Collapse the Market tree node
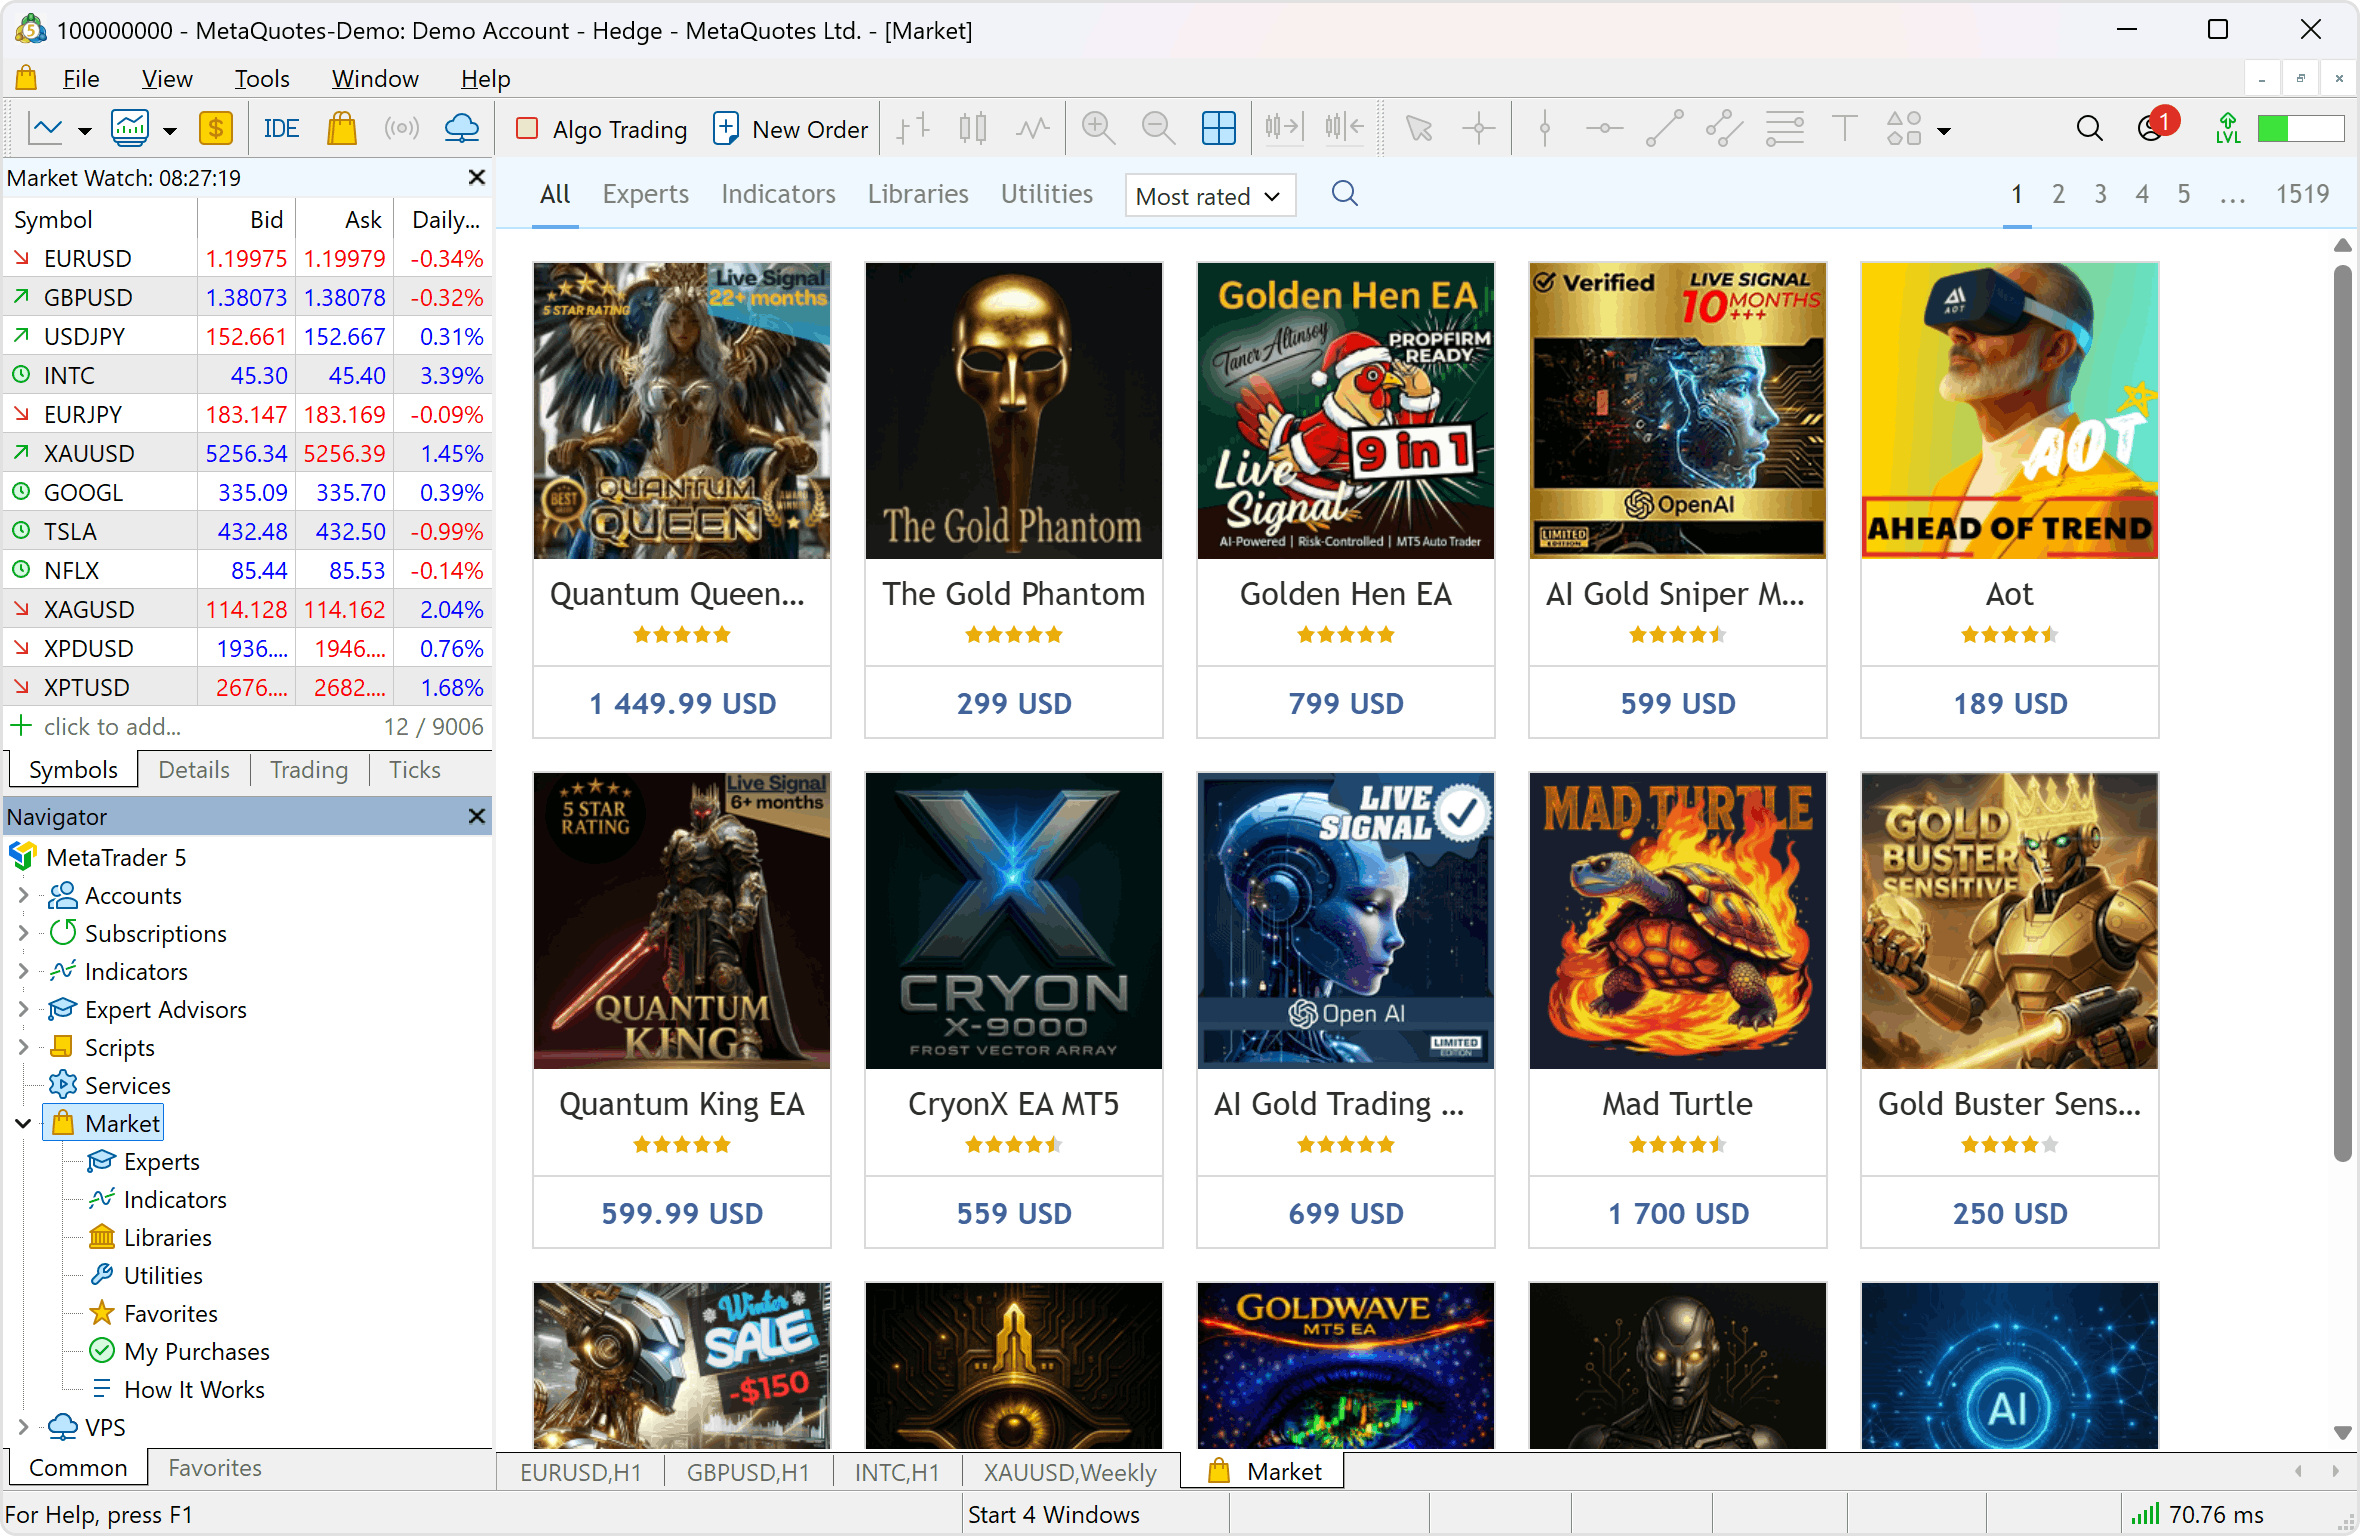This screenshot has width=2360, height=1536. pos(22,1124)
